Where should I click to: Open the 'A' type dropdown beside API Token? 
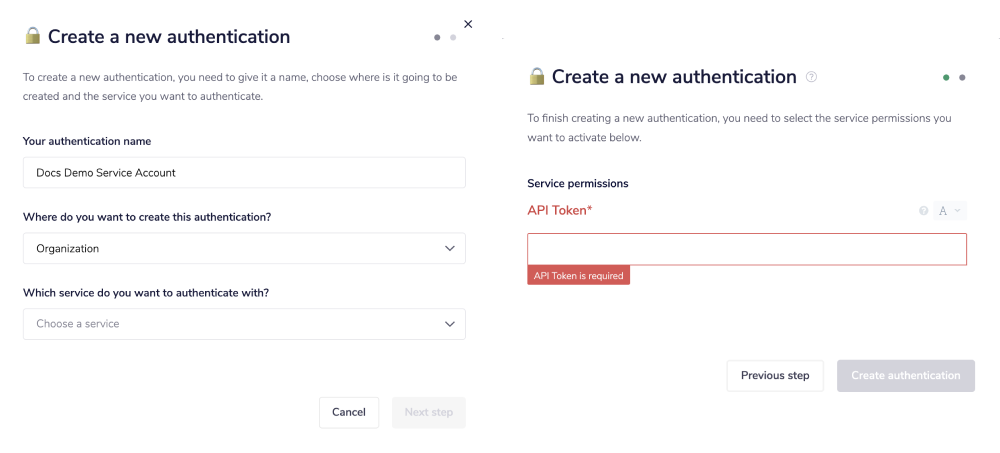pyautogui.click(x=949, y=211)
